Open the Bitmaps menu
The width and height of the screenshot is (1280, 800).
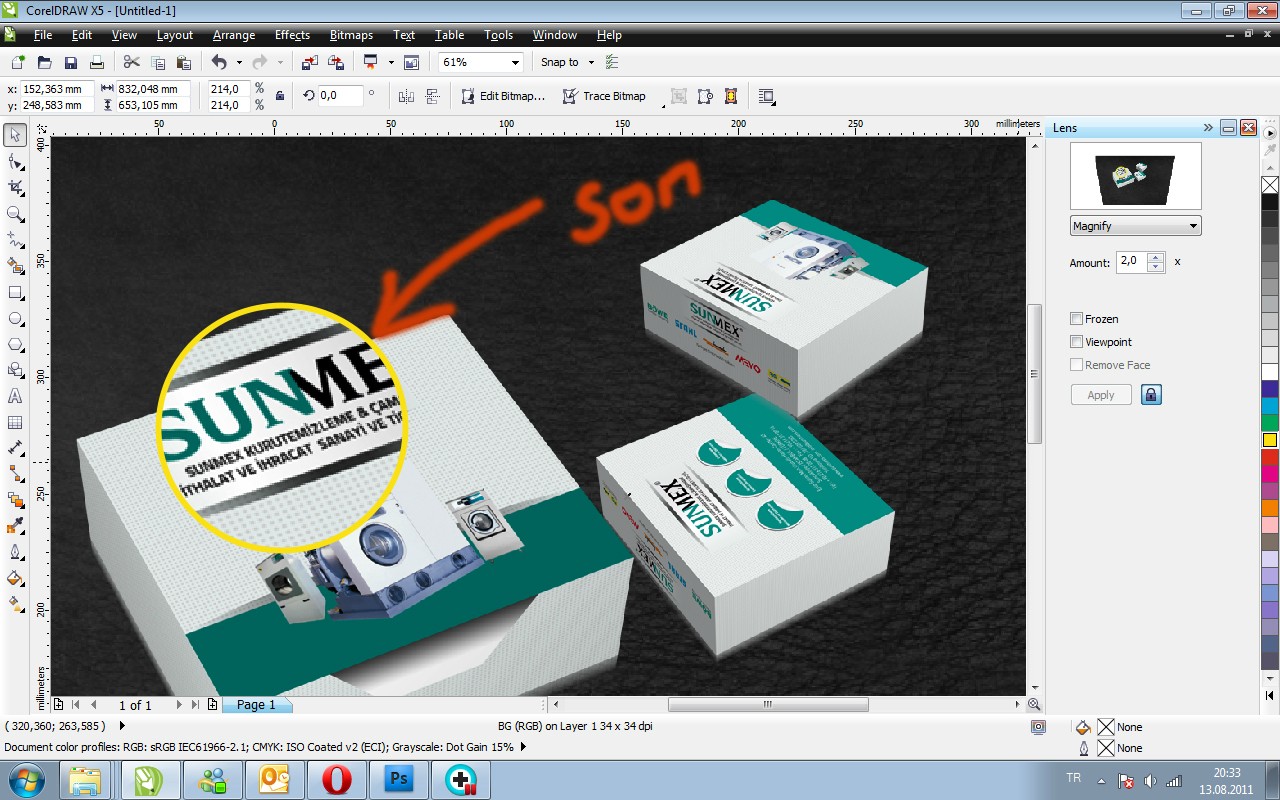coord(351,35)
